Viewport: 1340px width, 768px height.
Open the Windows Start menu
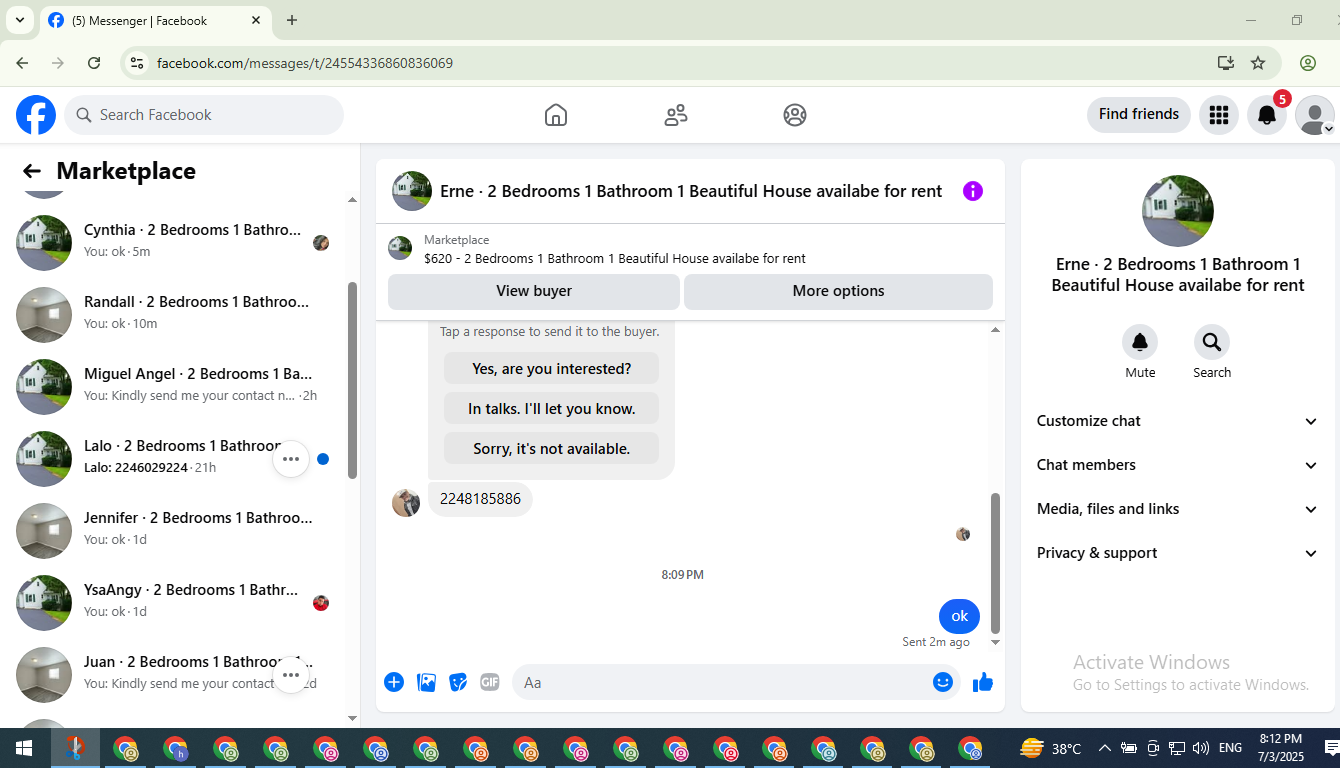coord(24,748)
